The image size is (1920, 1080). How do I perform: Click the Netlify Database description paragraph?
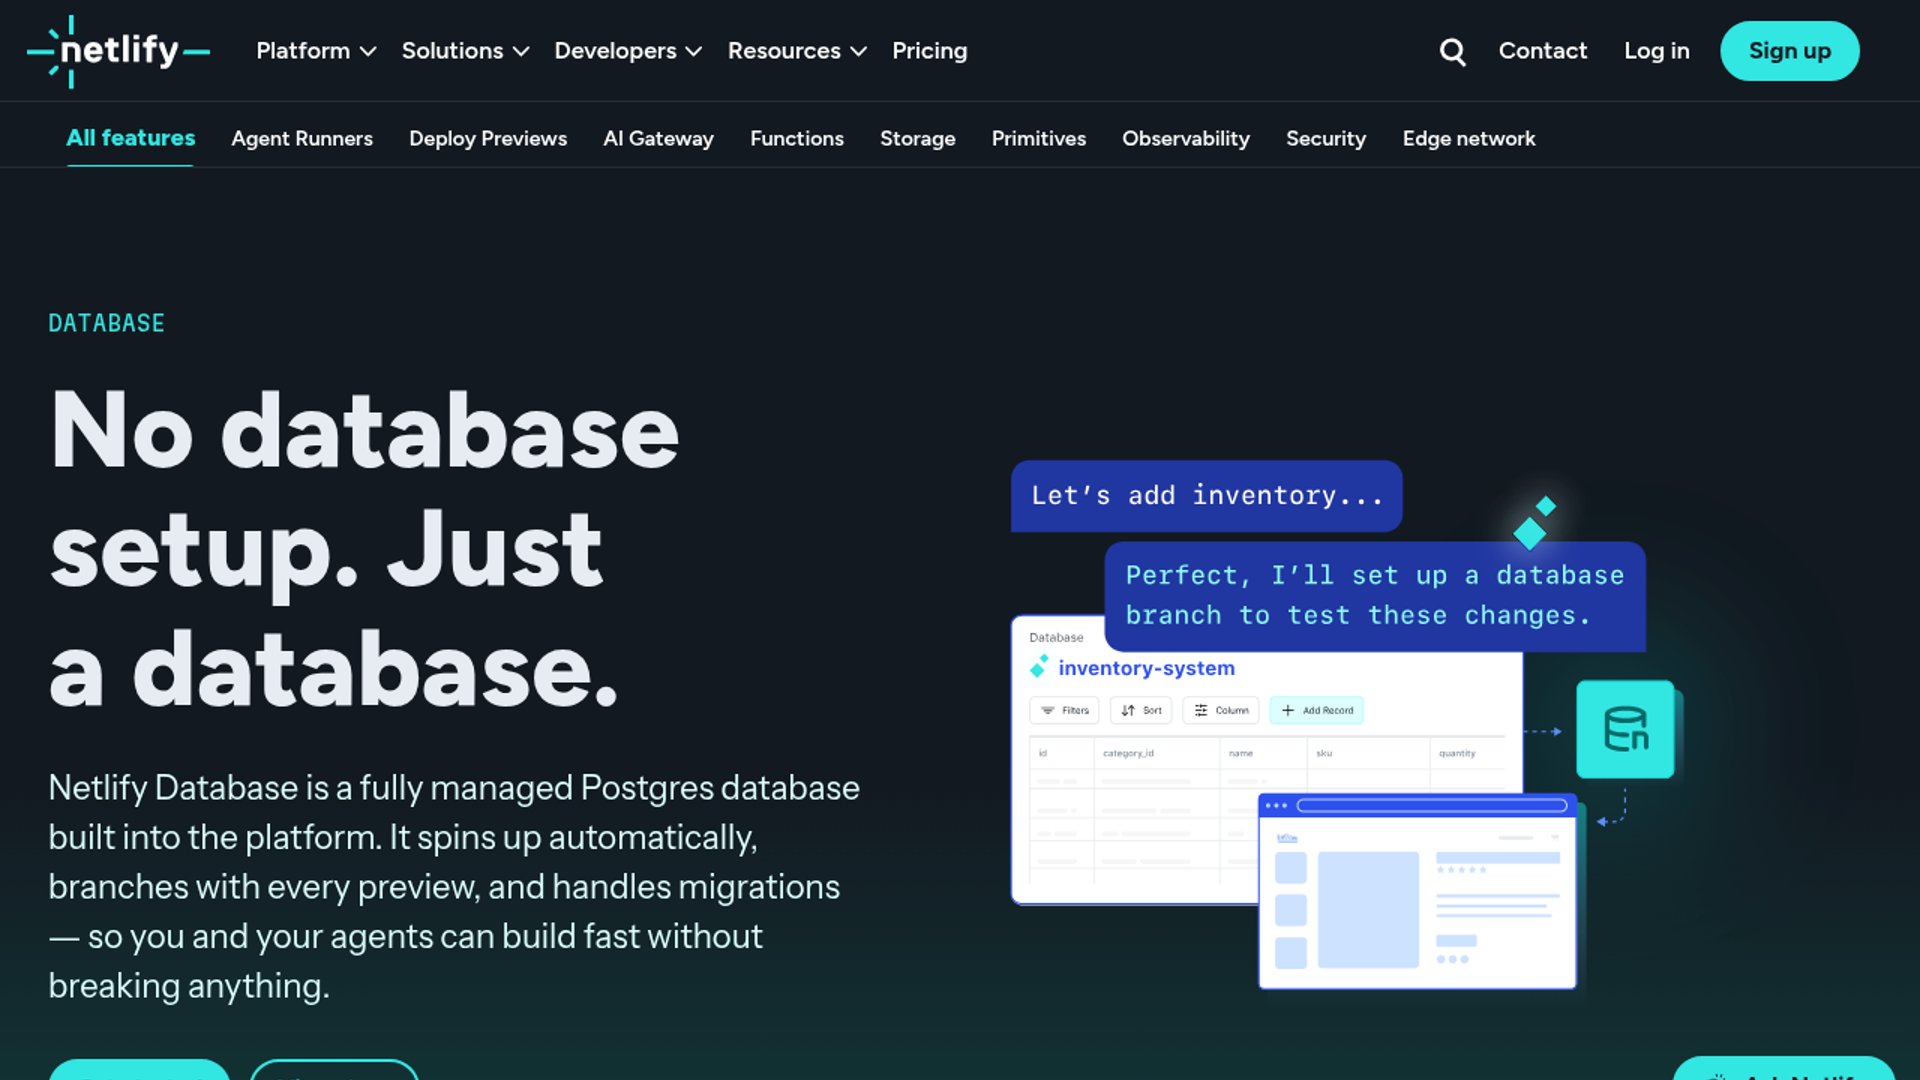coord(454,886)
